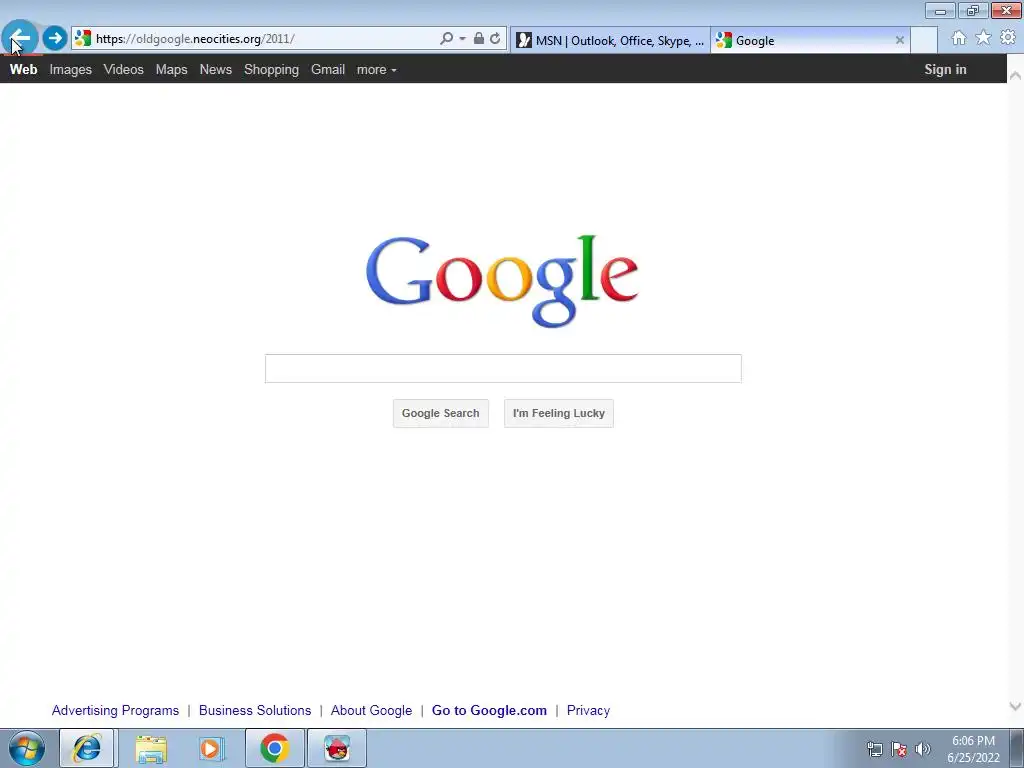This screenshot has width=1024, height=768.
Task: Minimize the Internet Explorer window
Action: coord(940,10)
